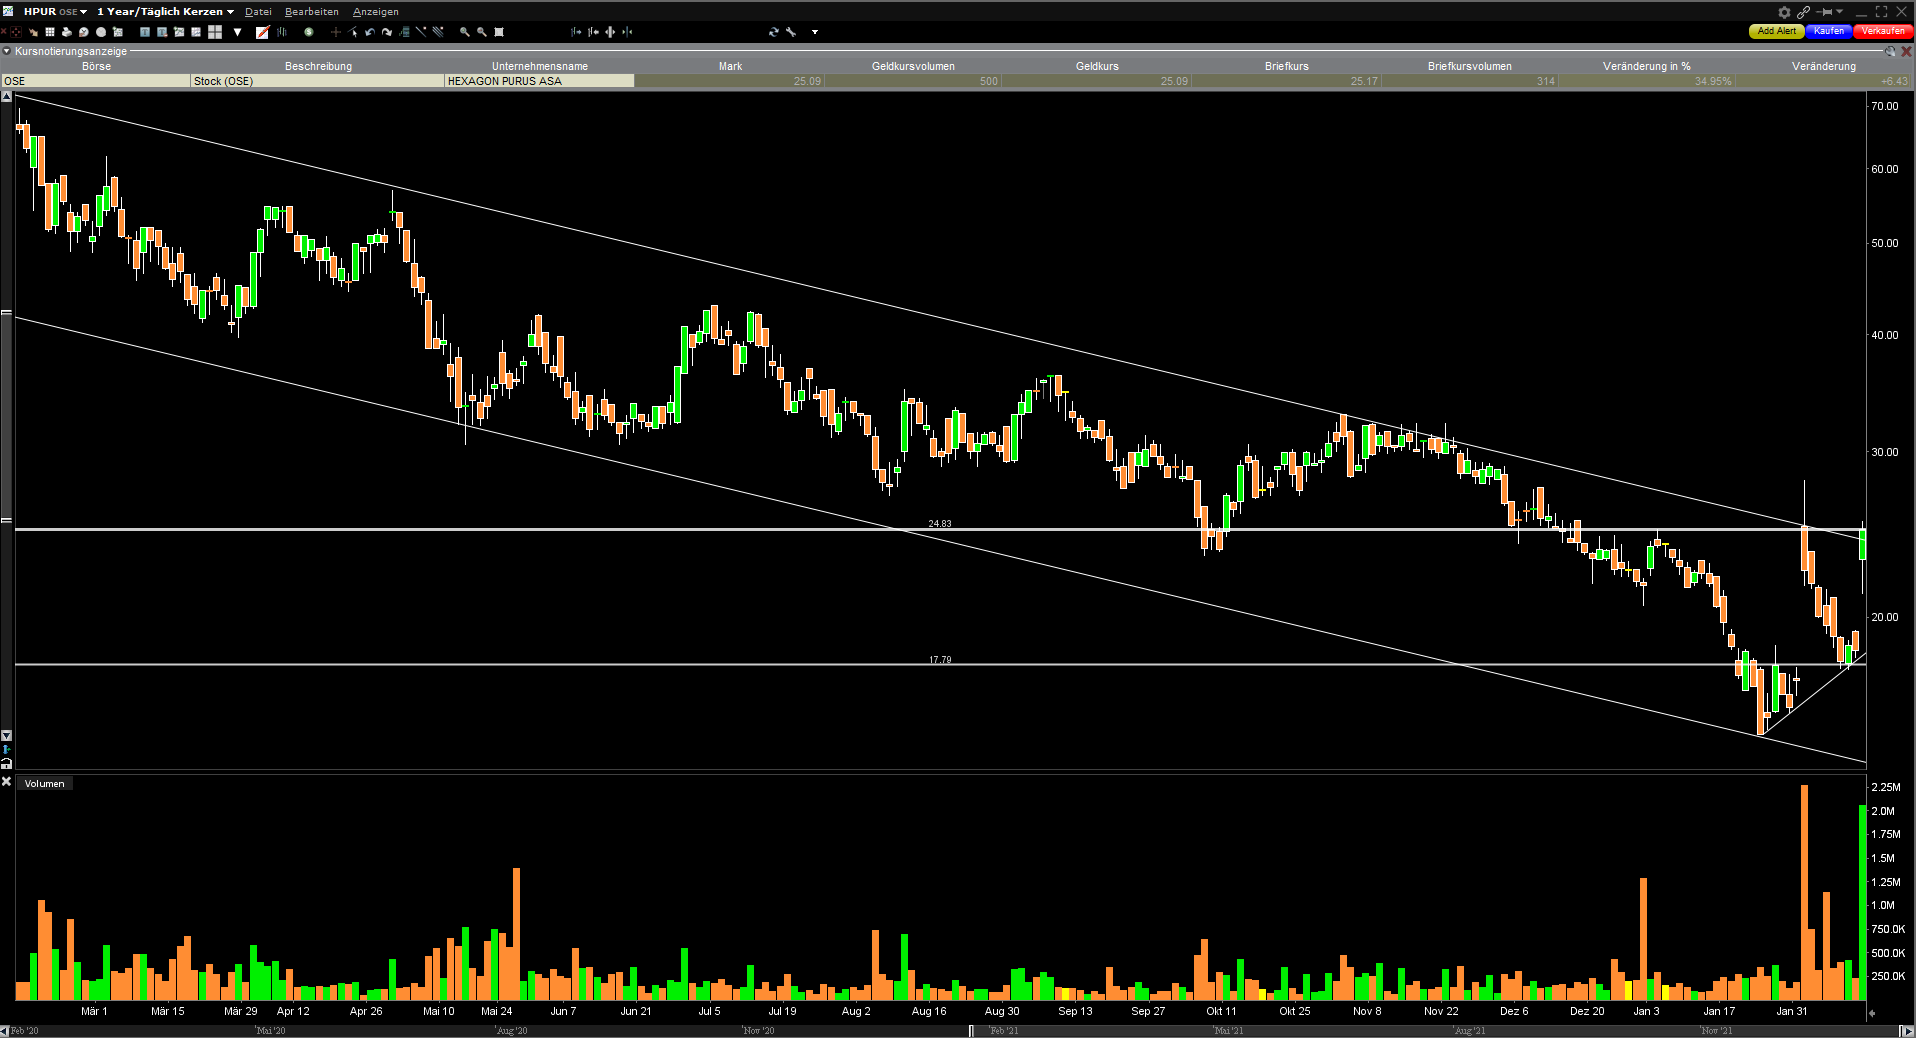Screen dimensions: 1916x1038
Task: Toggle the chart lock icon
Action: (x=6, y=764)
